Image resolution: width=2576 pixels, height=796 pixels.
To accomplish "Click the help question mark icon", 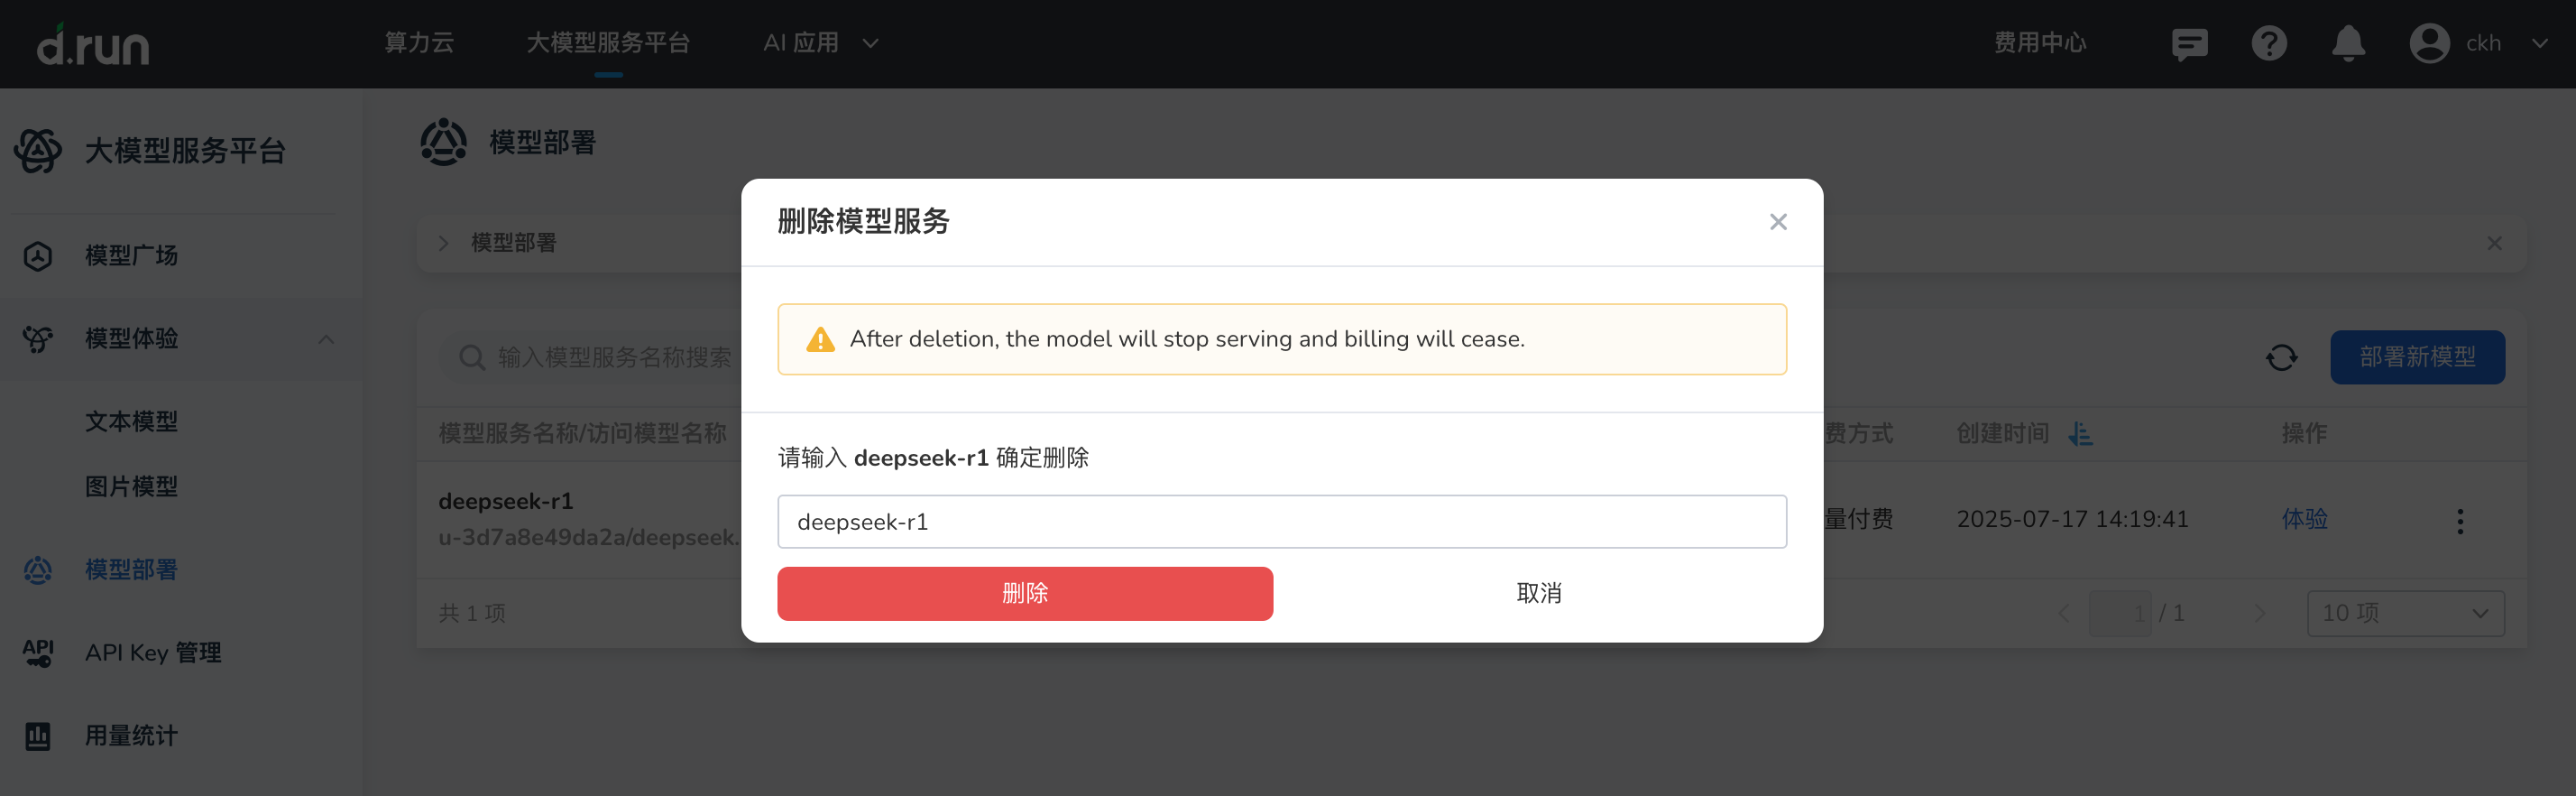I will (x=2269, y=43).
